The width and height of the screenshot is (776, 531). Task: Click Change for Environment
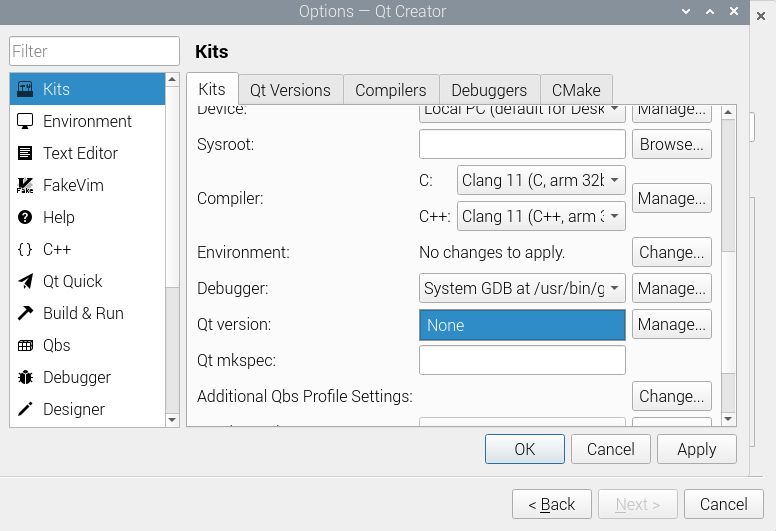[672, 252]
